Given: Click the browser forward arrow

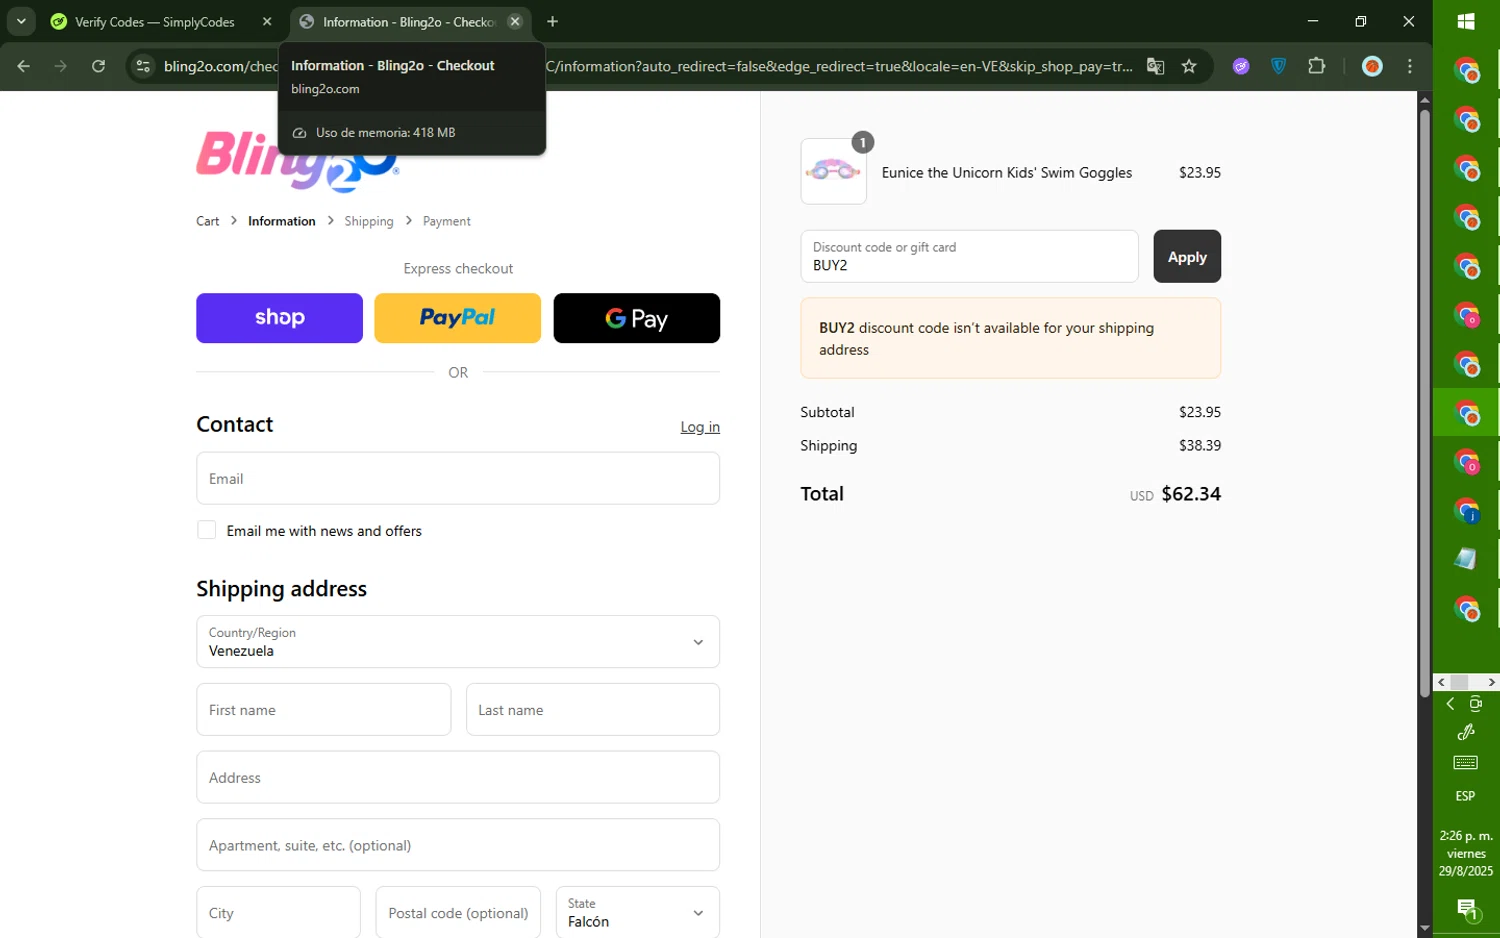Looking at the screenshot, I should (61, 66).
